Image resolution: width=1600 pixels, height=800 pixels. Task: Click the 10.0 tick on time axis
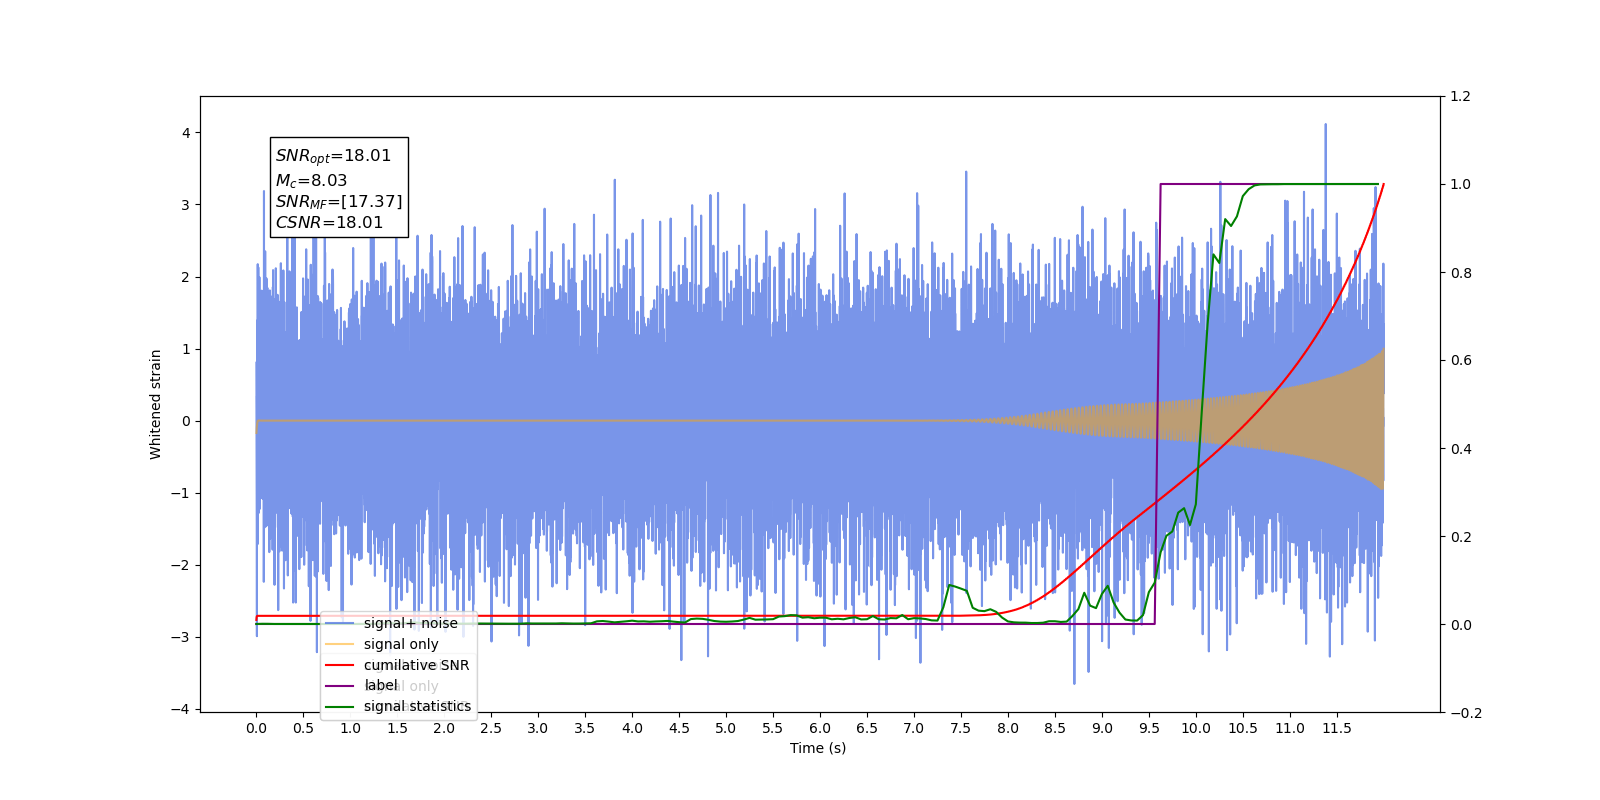[1196, 728]
